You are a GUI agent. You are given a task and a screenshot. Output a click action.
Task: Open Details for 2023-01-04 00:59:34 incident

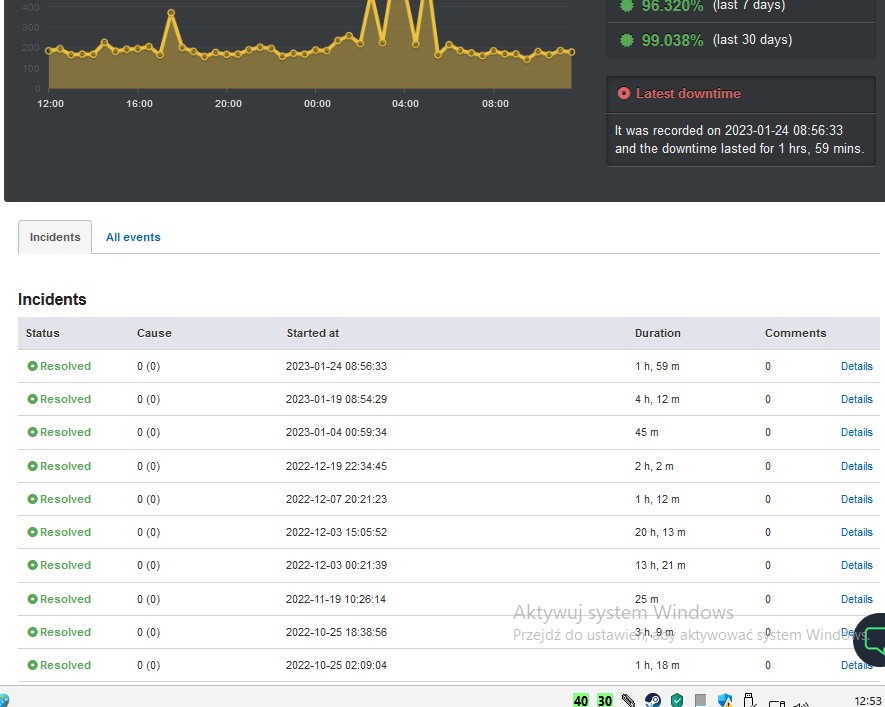856,432
